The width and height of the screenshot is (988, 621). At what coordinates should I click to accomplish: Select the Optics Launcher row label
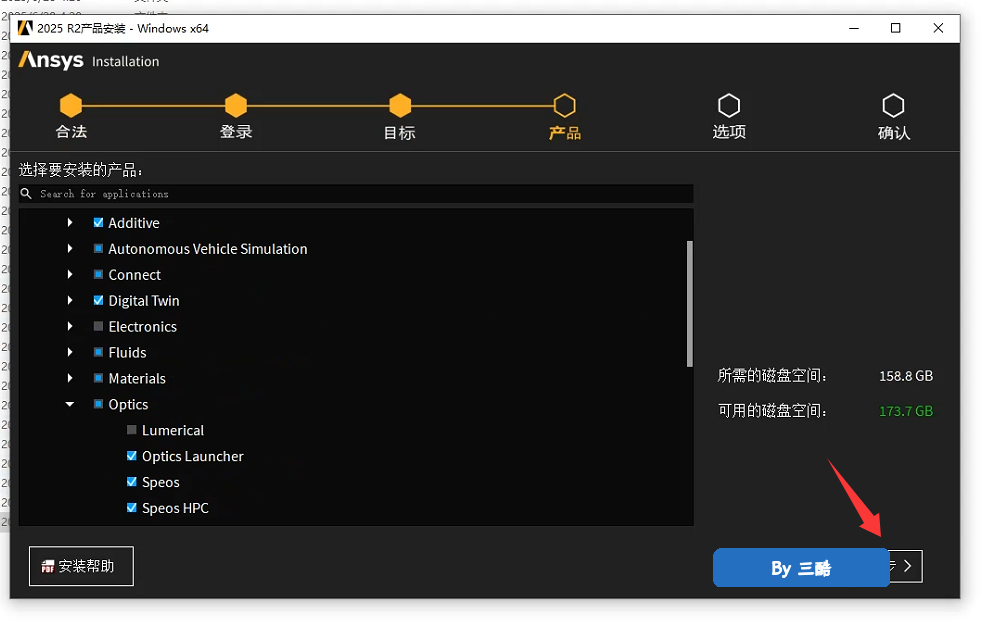(193, 457)
